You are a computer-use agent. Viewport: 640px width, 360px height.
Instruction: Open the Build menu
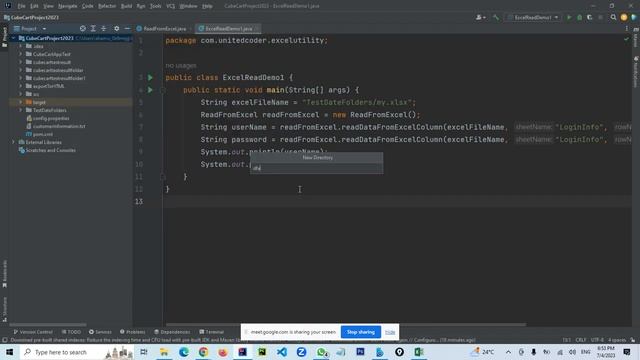tap(126, 6)
